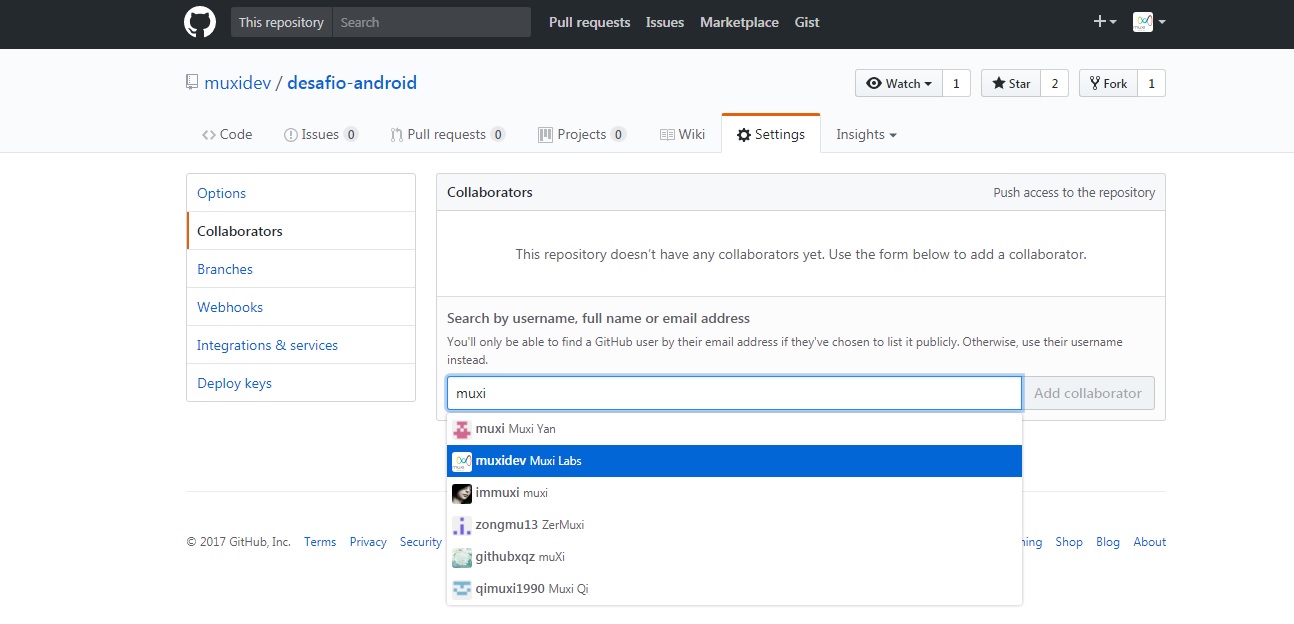Open Integrations & services settings

tap(301, 345)
